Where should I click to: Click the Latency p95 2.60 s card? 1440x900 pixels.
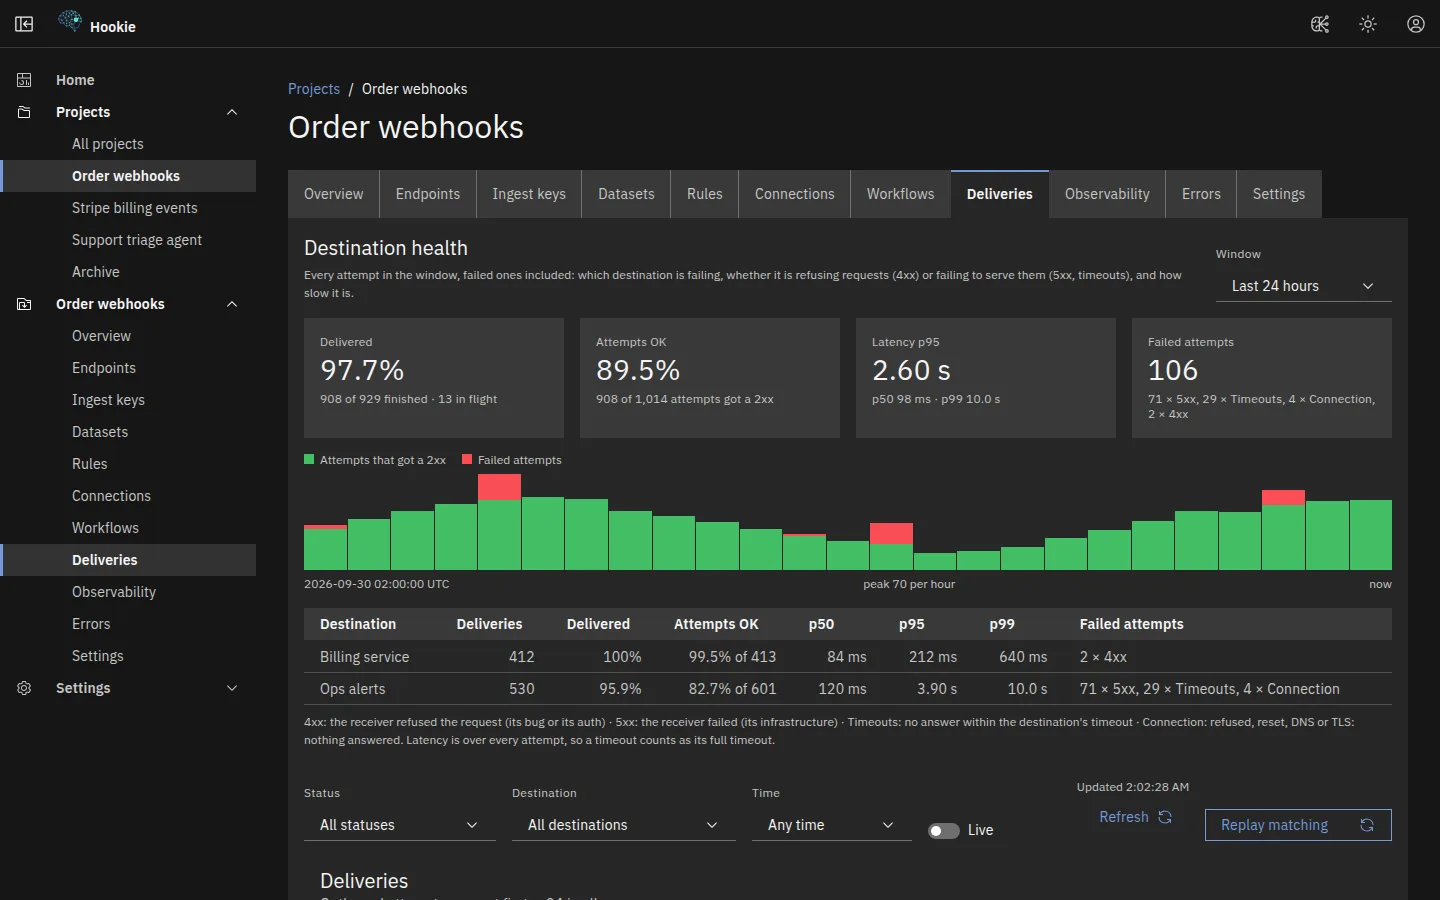tap(986, 378)
